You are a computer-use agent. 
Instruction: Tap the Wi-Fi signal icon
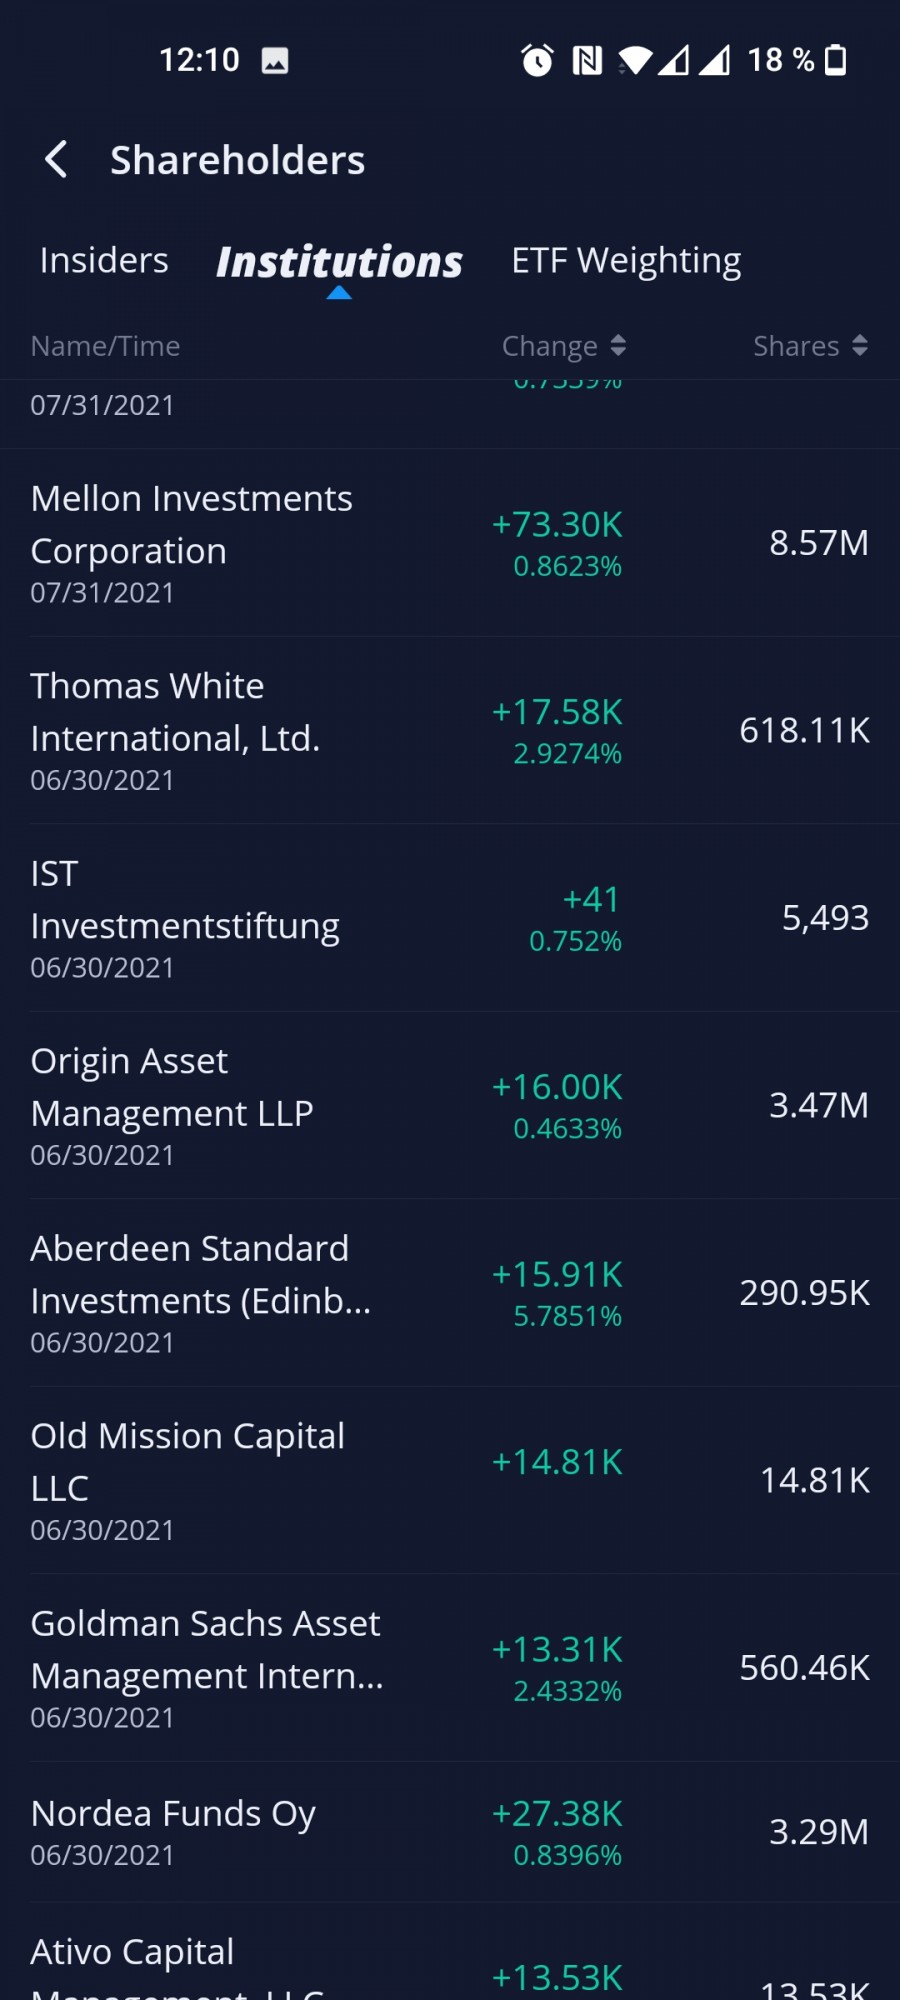(635, 61)
